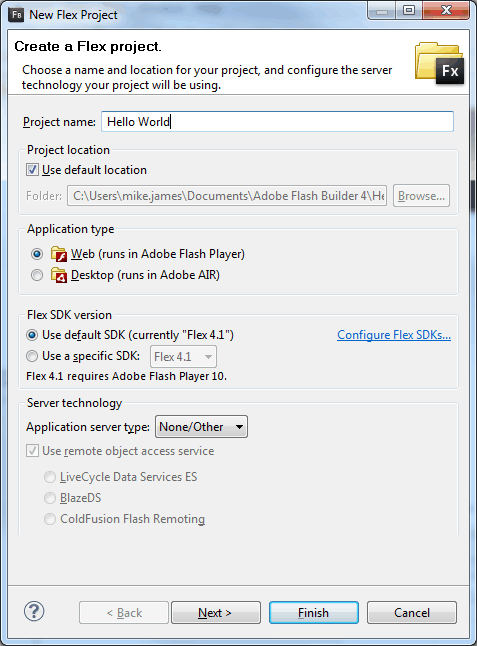Expand Application server type None/Other dropdown
The image size is (477, 646).
point(201,427)
